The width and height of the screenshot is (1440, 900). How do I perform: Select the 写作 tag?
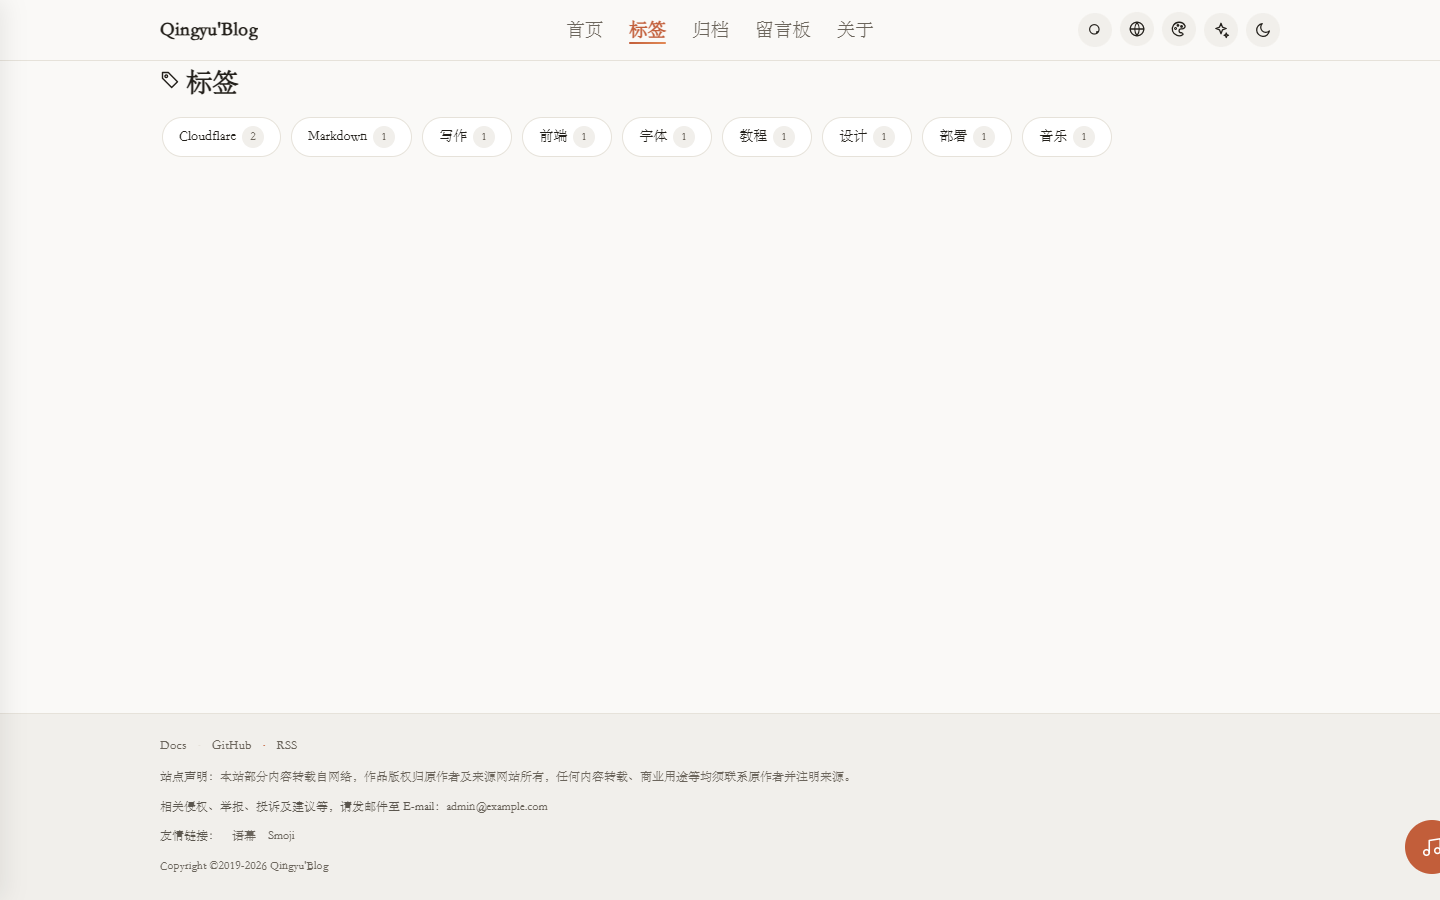pyautogui.click(x=467, y=137)
